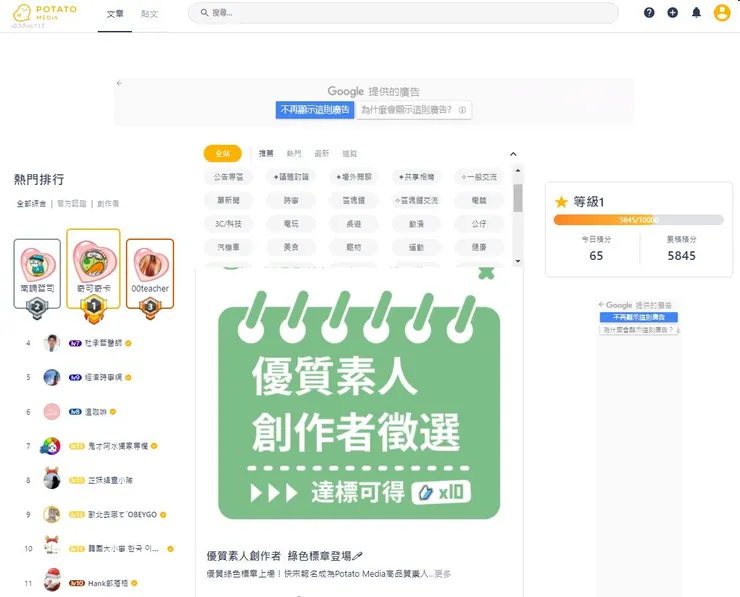Click blue 不再顯示這則廣告 button in top banner
This screenshot has height=597, width=740.
(x=315, y=110)
